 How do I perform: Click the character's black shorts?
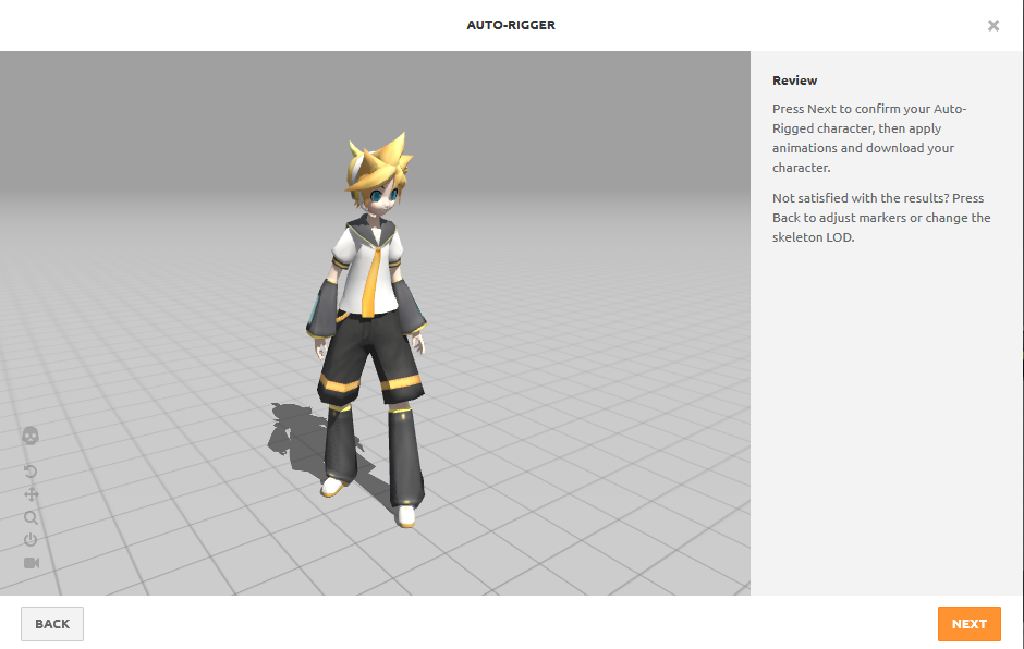pos(368,350)
